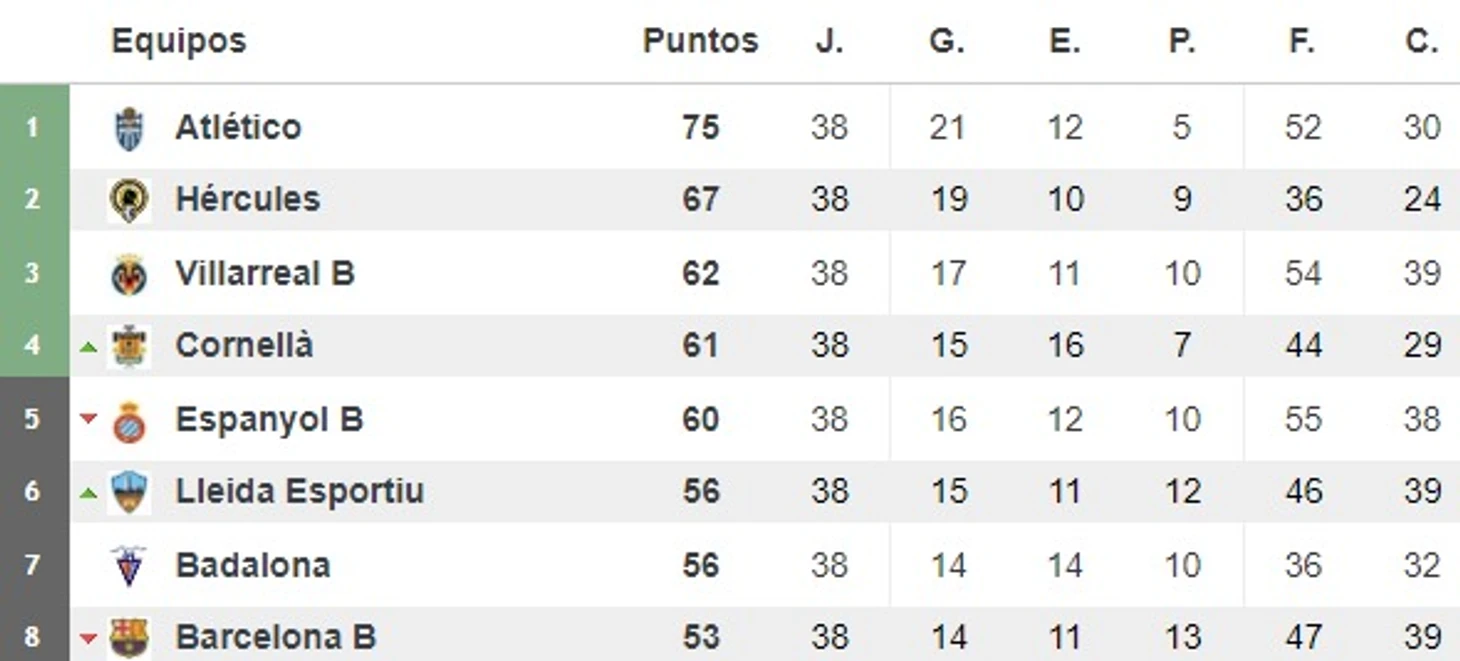Open the Hércules team link
This screenshot has height=661, width=1460.
coord(248,199)
